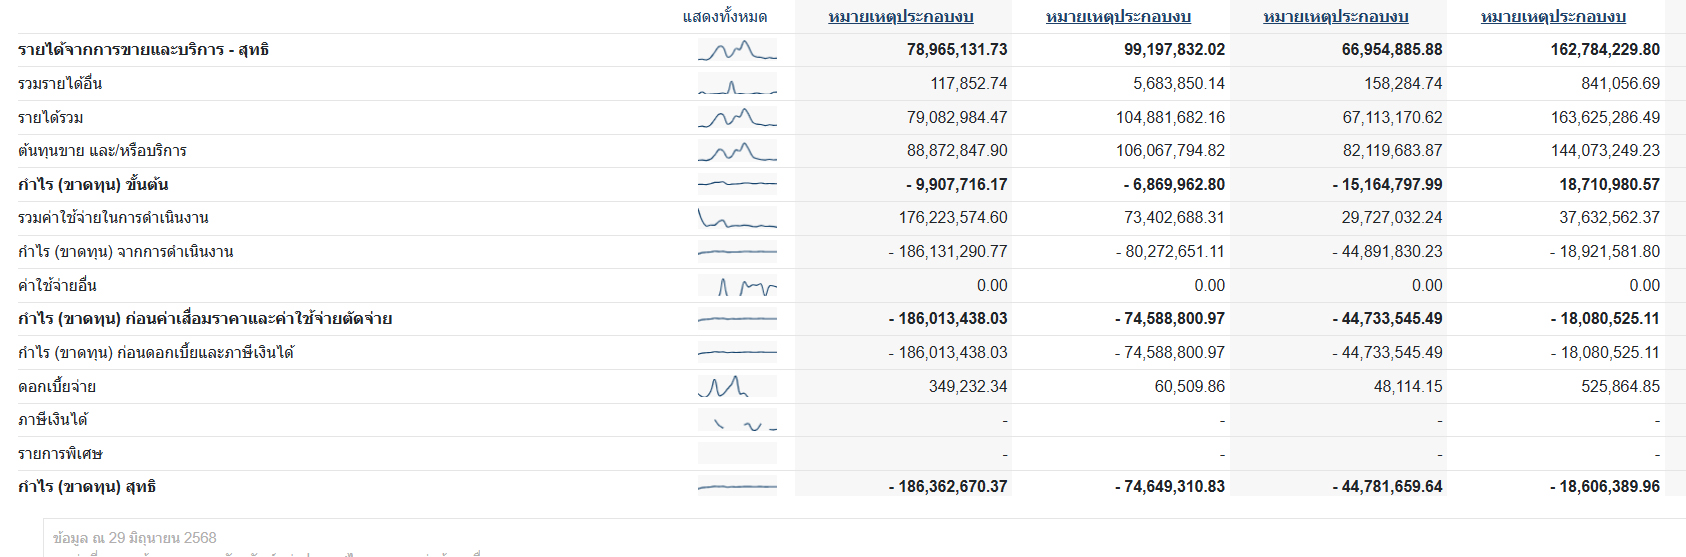Open หมายเหตุประกอบงบ link above 99,197,832.02
Screen dimensions: 1686x557
click(1118, 17)
